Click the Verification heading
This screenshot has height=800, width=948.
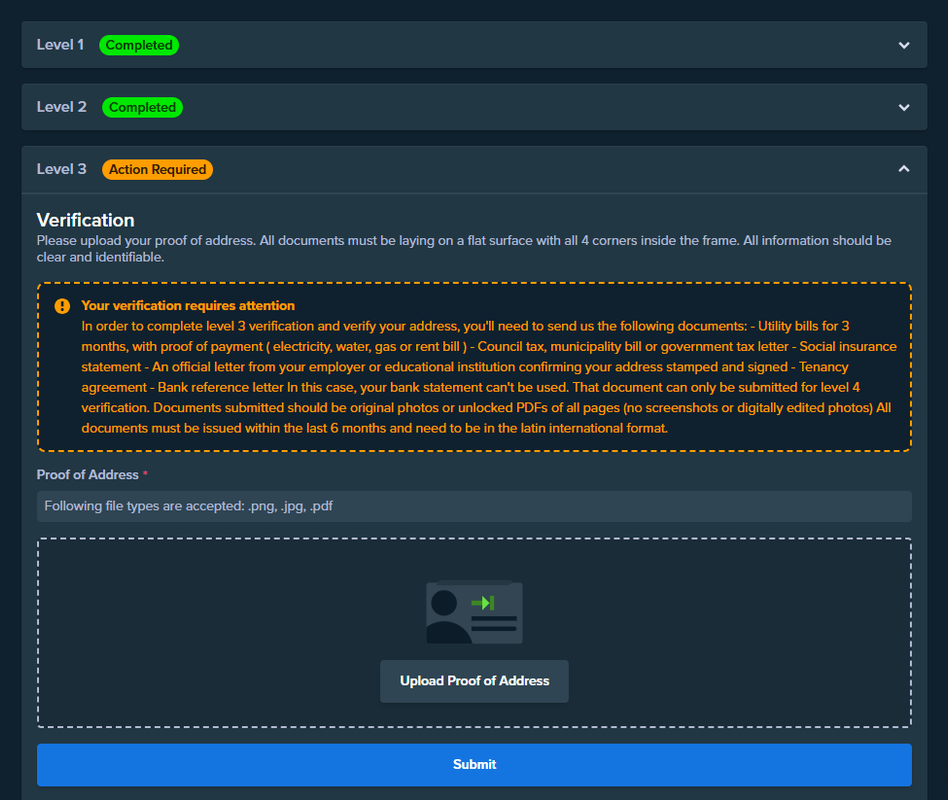[85, 220]
